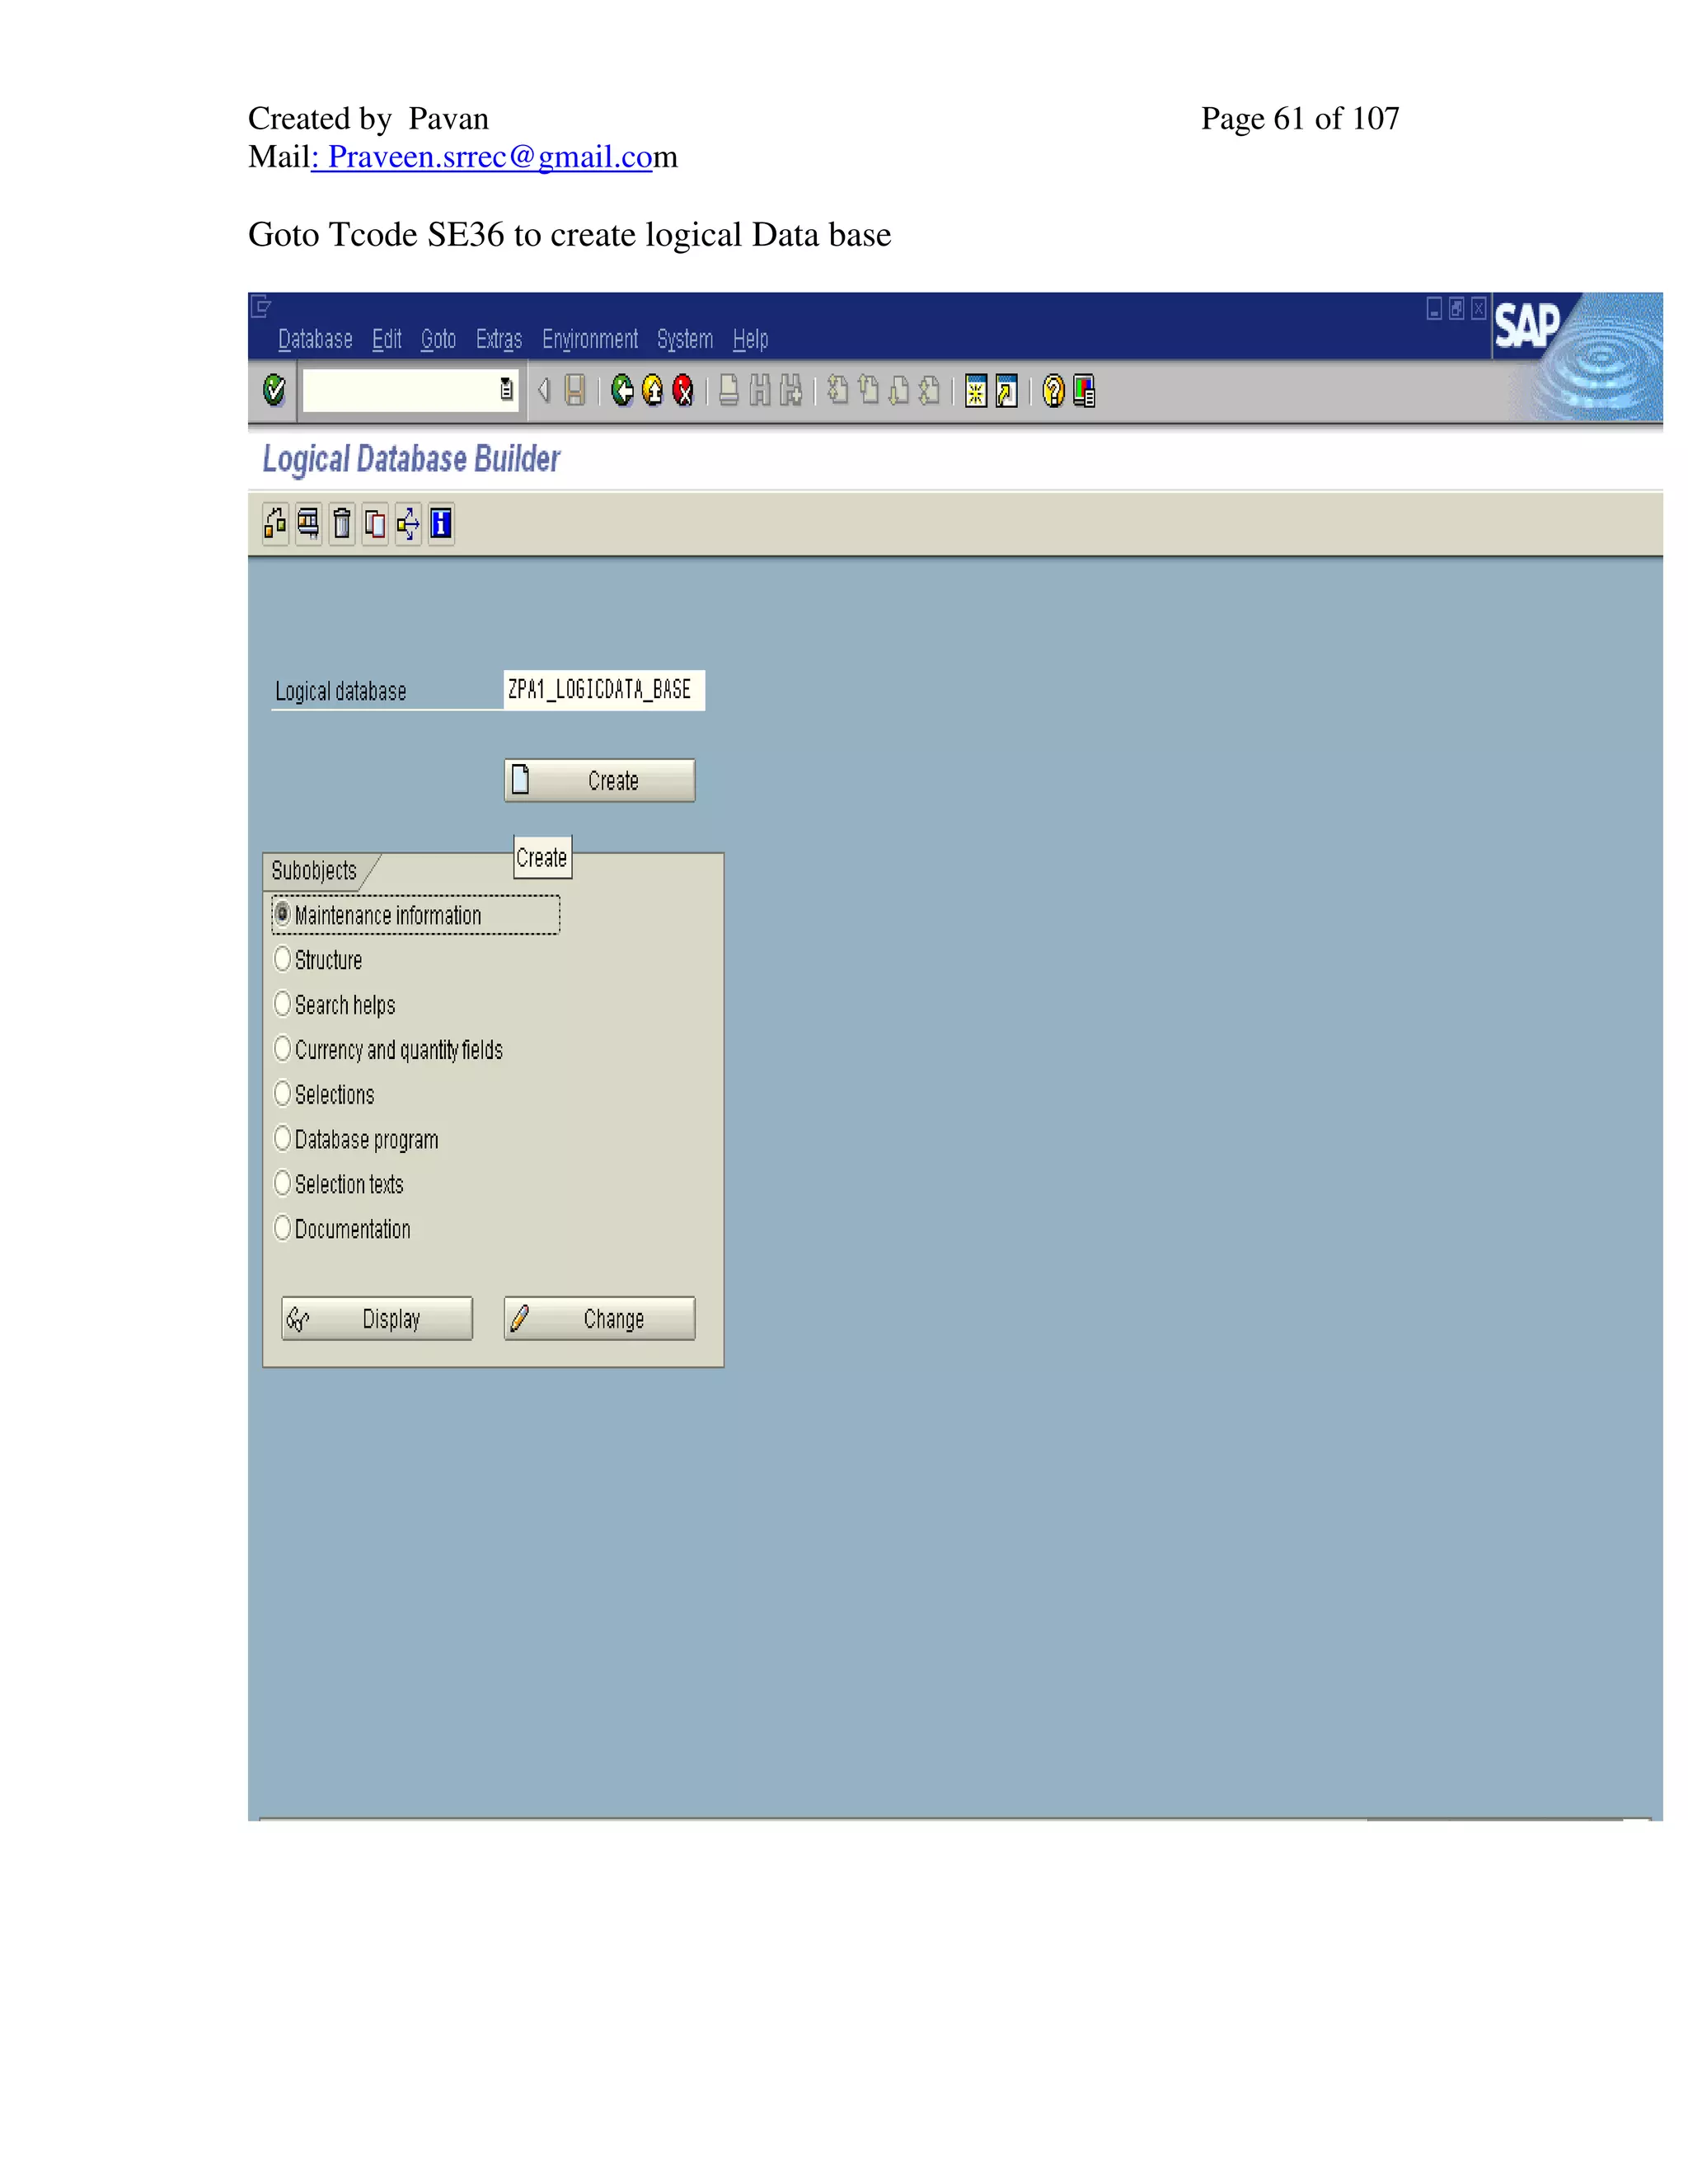Screen dimensions: 1688x2184
Task: Click the Change button
Action: pos(599,1318)
